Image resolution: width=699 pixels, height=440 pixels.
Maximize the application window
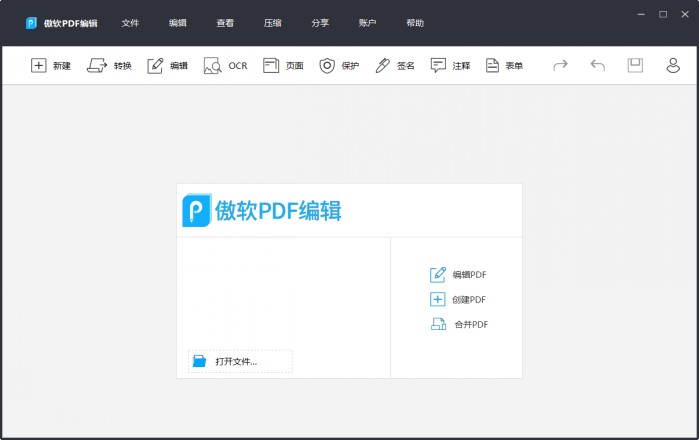tap(663, 14)
